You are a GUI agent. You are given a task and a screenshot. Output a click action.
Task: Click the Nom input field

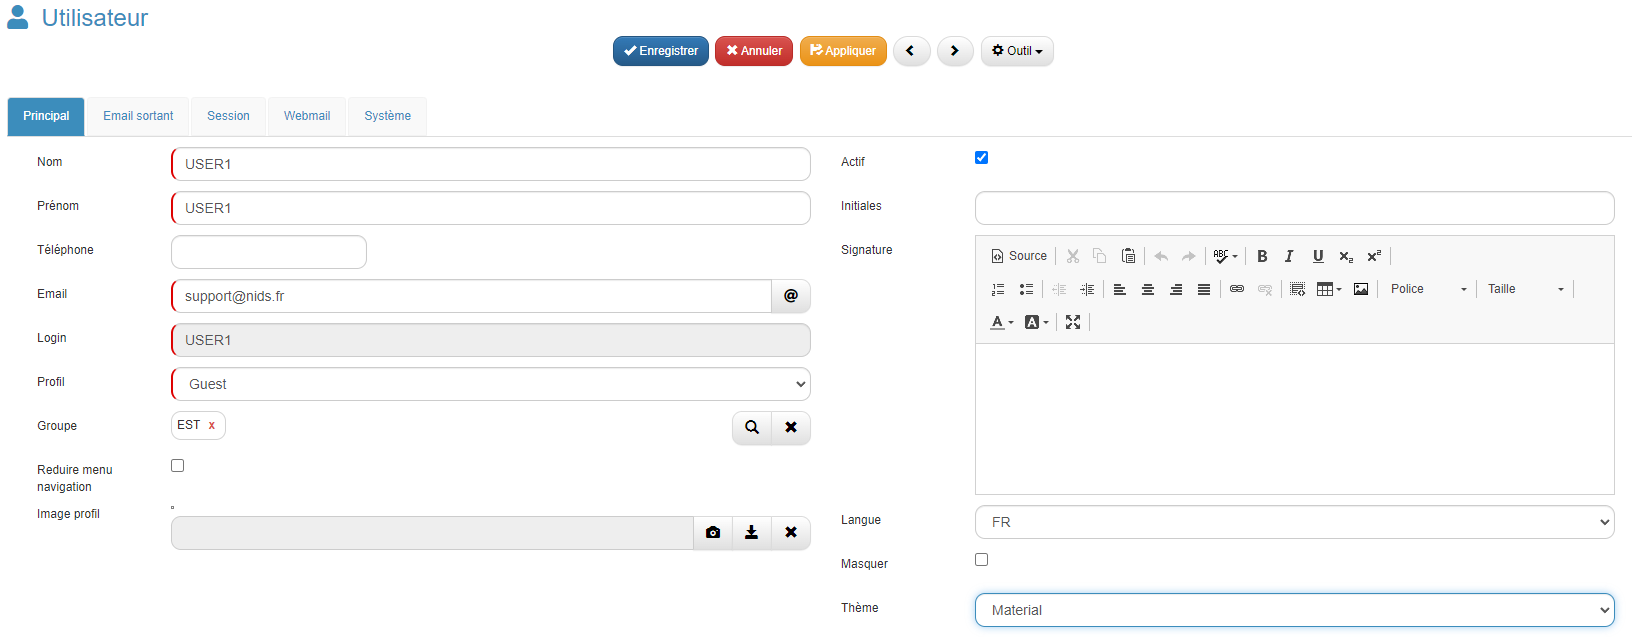point(491,164)
